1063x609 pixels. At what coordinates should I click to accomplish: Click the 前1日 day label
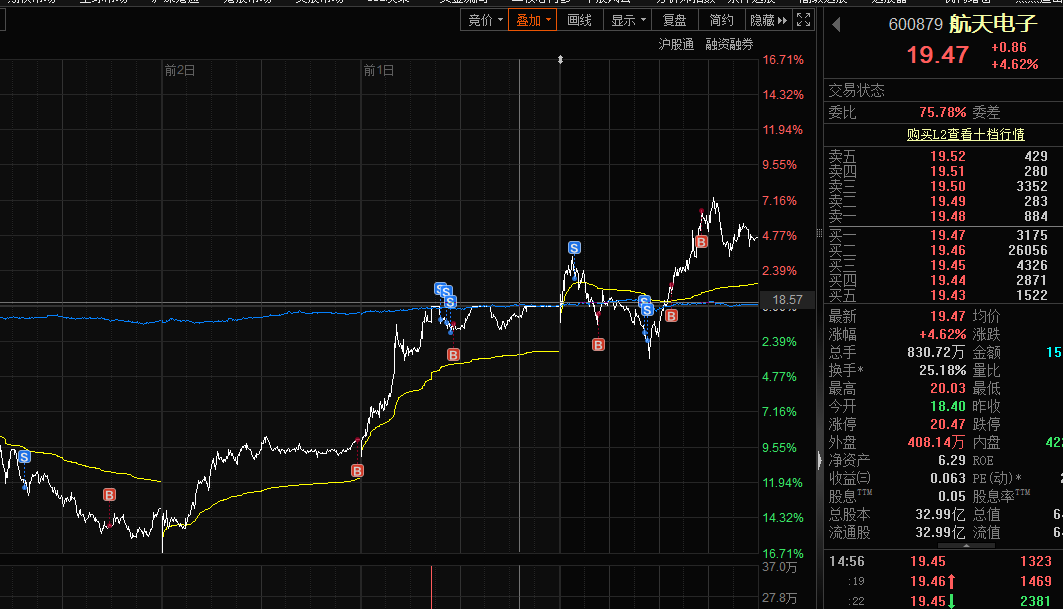[x=378, y=71]
